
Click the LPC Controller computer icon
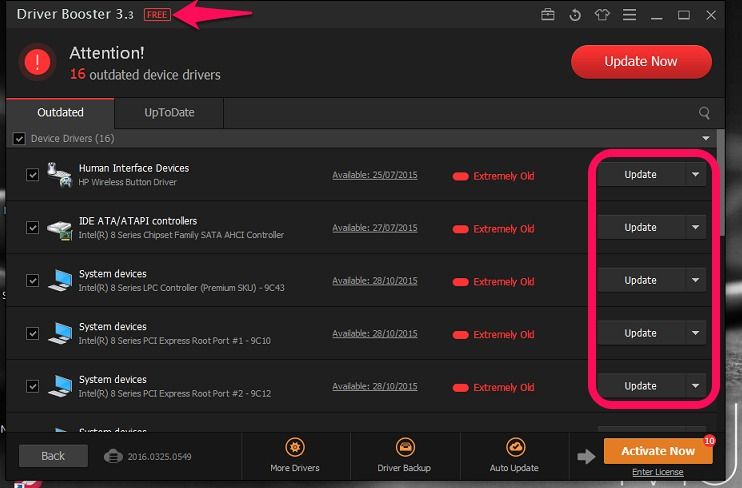(60, 281)
